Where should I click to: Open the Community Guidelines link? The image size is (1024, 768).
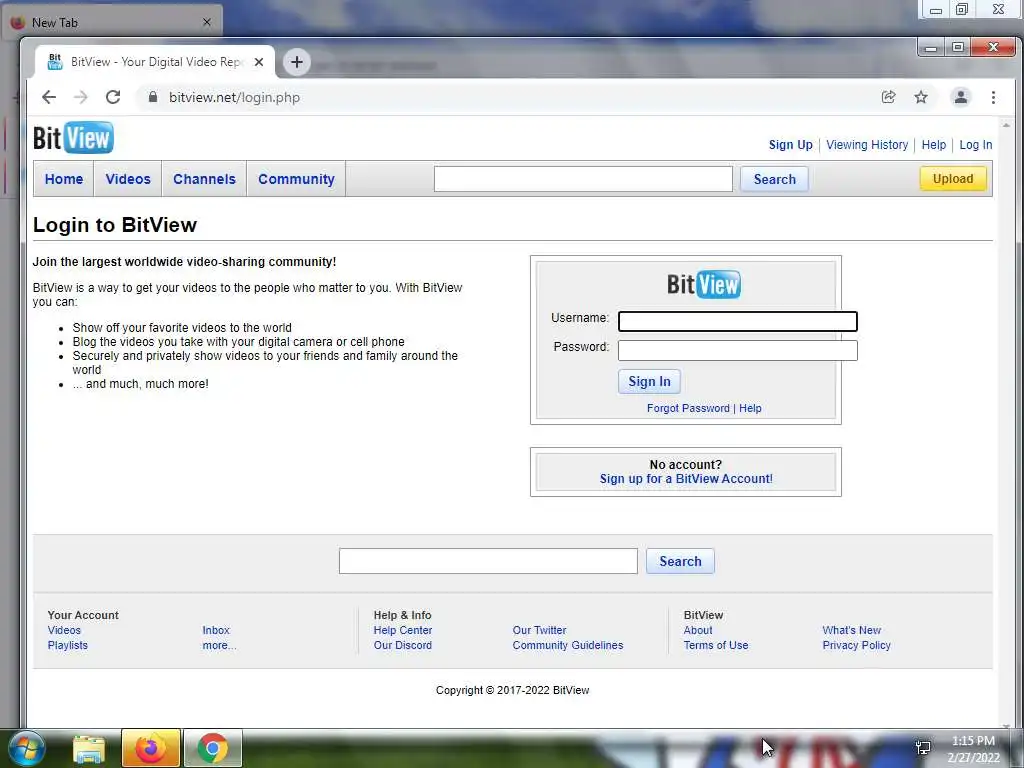click(568, 645)
